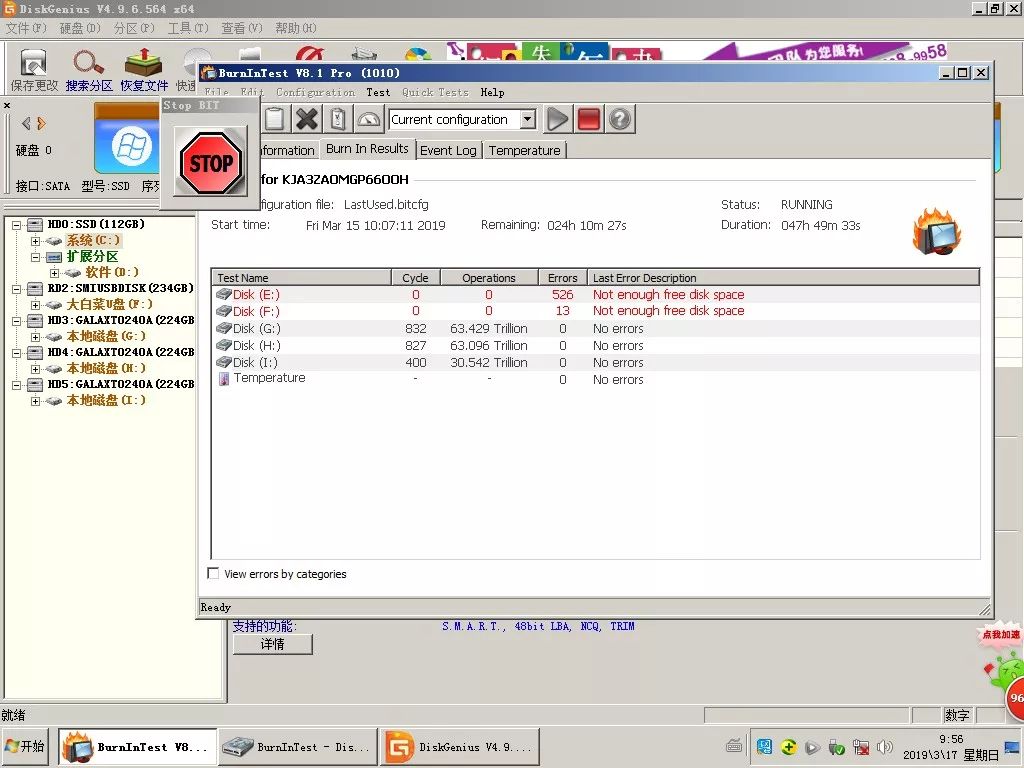This screenshot has width=1024, height=768.
Task: Expand the 系统 (C:) partition node
Action: click(36, 241)
